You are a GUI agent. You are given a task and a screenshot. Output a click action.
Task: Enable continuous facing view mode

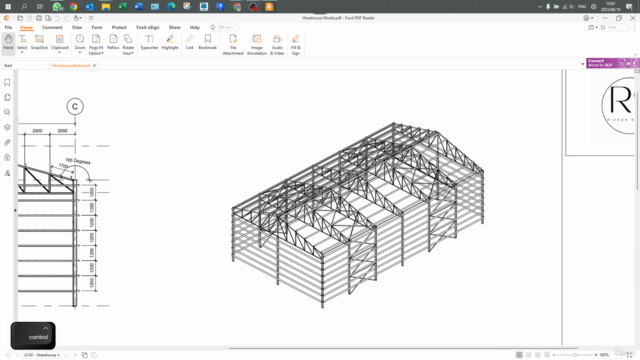547,355
